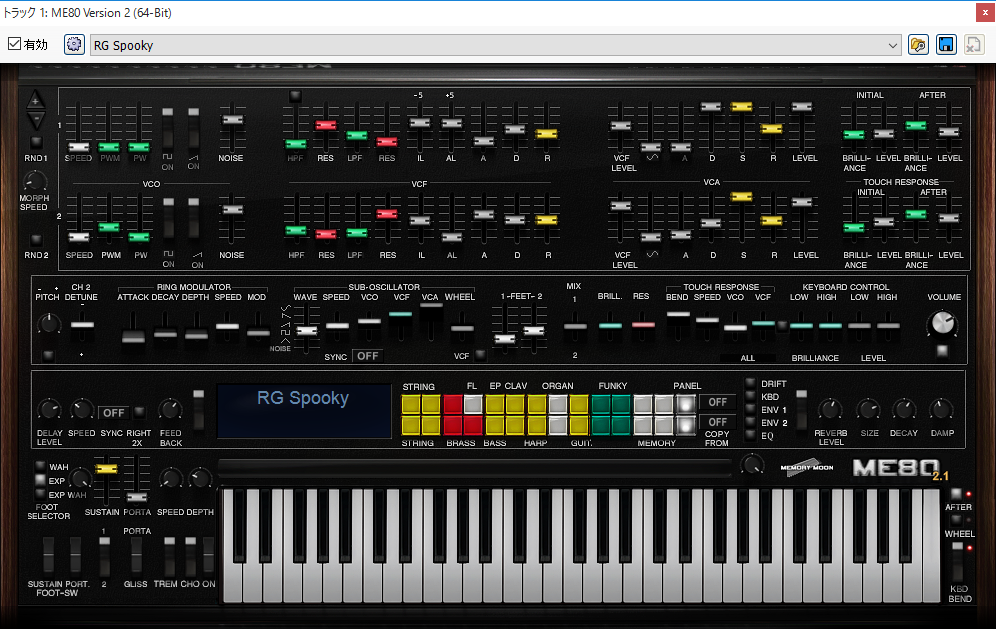The width and height of the screenshot is (996, 629).
Task: Click the upper lit button under PANEL
Action: click(x=685, y=404)
